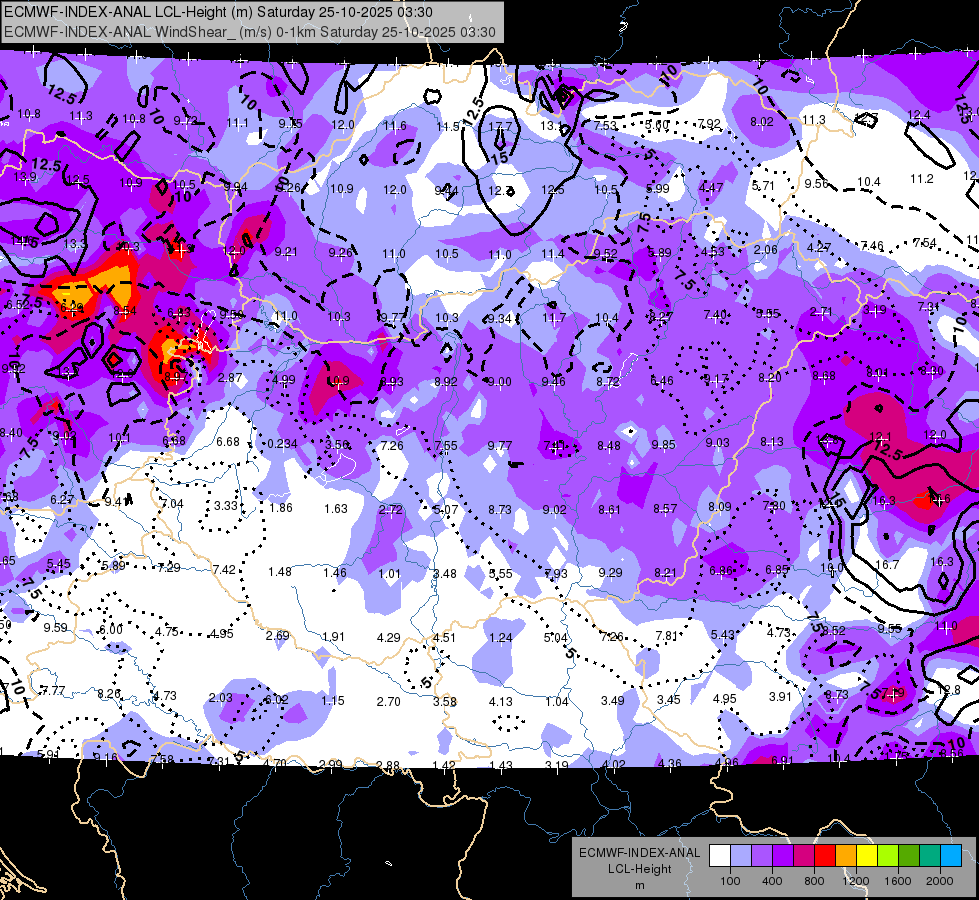This screenshot has width=979, height=900.
Task: Click the '5.43' wind shear value
Action: click(722, 635)
